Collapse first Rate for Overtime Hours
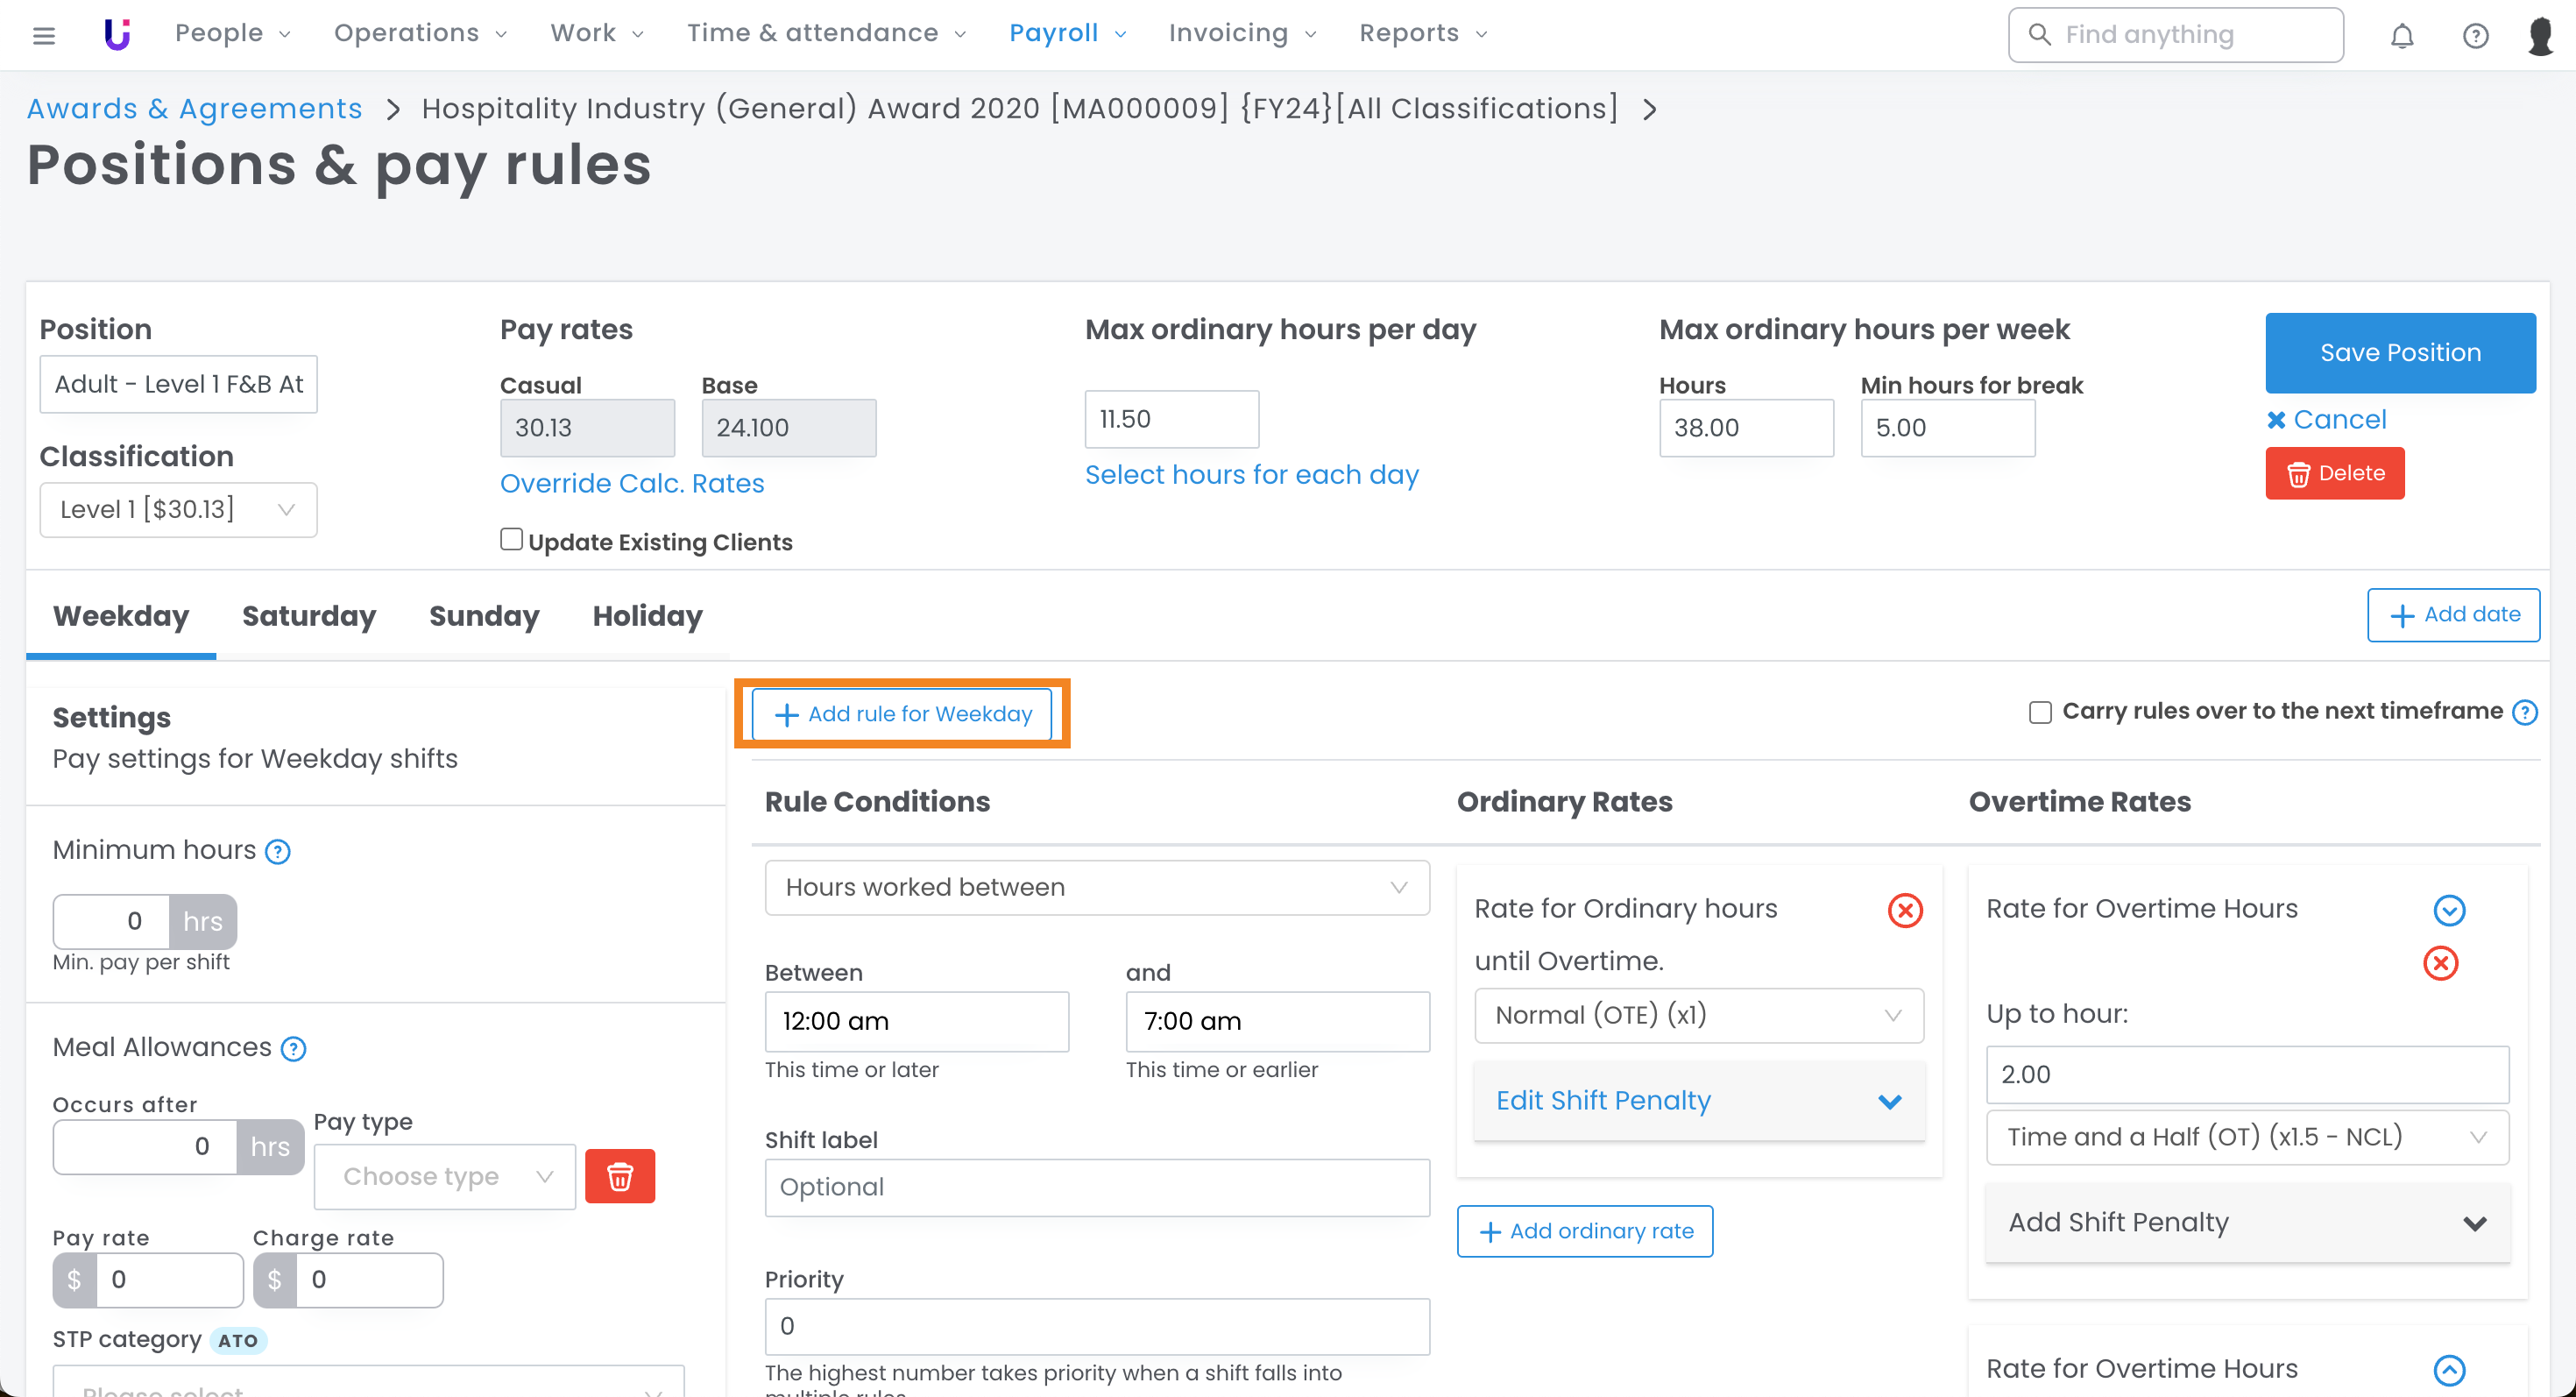The width and height of the screenshot is (2576, 1397). (x=2448, y=910)
